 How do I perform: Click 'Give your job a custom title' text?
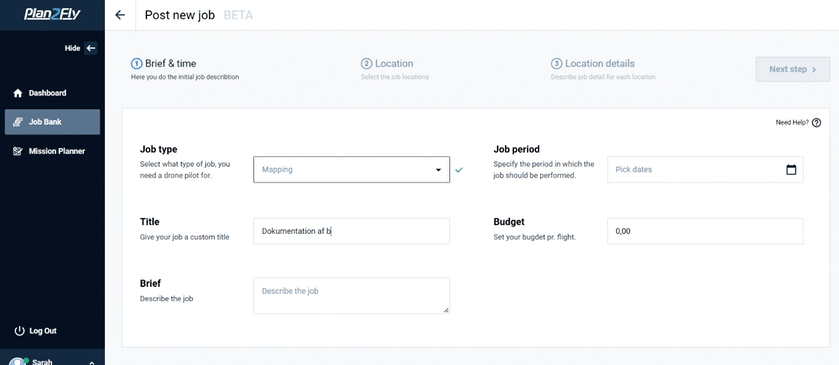185,237
